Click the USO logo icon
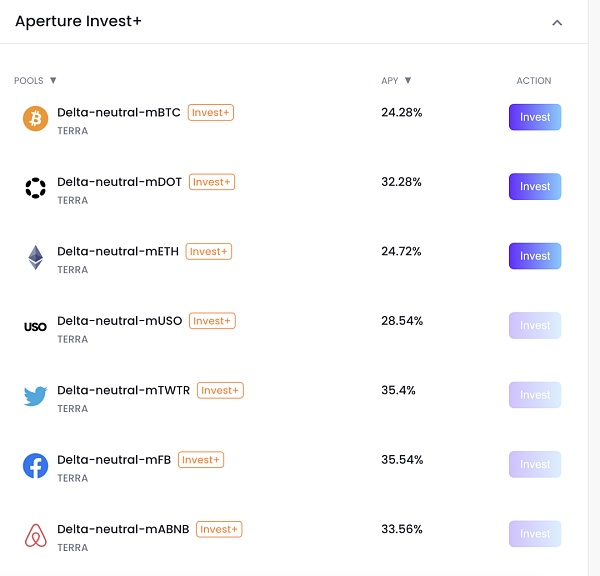 pos(35,327)
